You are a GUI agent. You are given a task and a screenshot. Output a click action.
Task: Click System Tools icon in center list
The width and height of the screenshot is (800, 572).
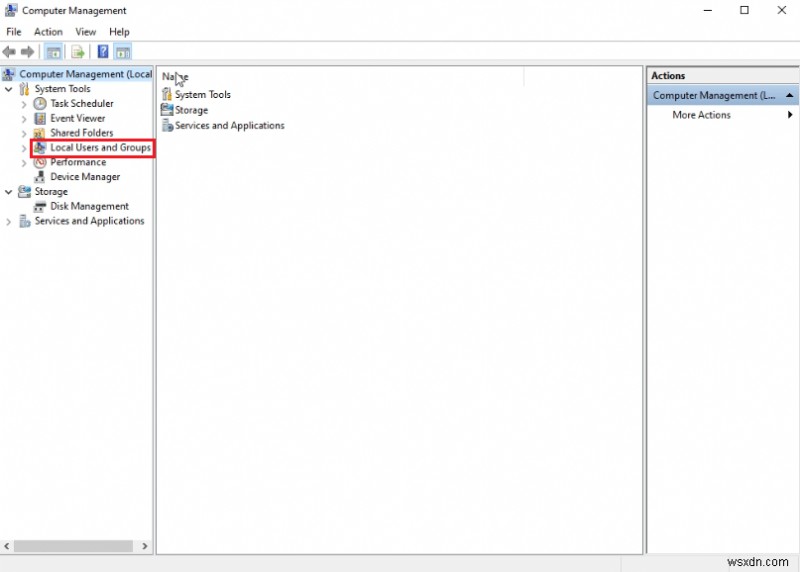tap(167, 94)
